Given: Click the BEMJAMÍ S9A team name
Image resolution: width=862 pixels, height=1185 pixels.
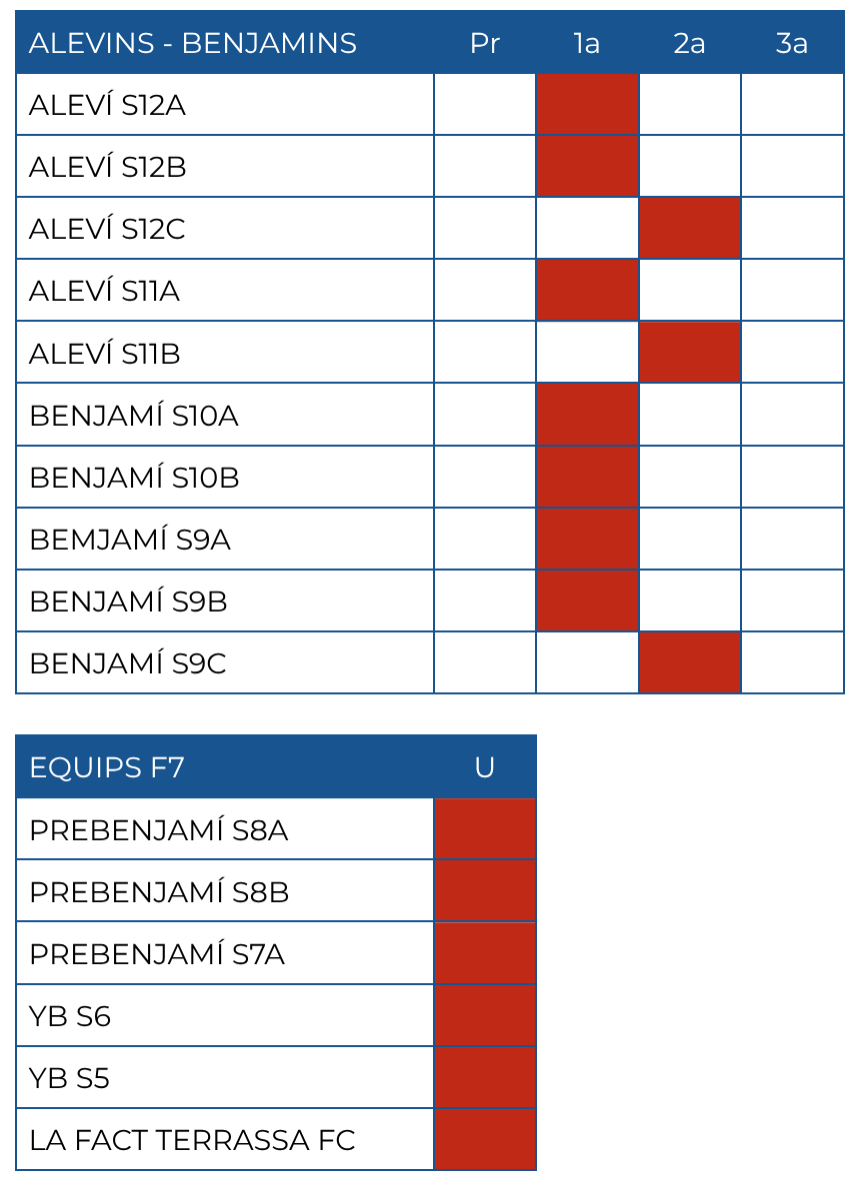Looking at the screenshot, I should pyautogui.click(x=130, y=540).
